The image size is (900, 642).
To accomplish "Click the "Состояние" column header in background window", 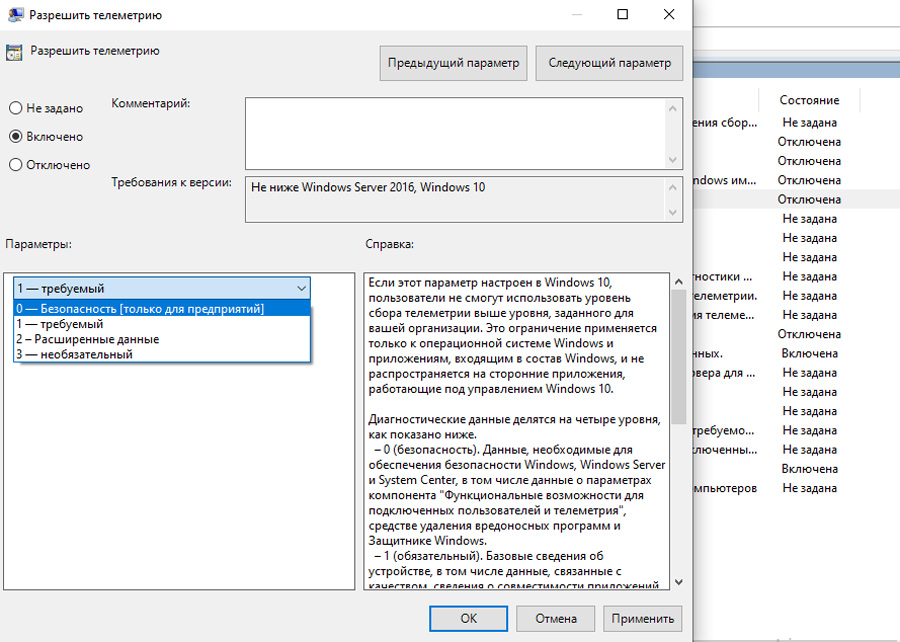I will 809,100.
